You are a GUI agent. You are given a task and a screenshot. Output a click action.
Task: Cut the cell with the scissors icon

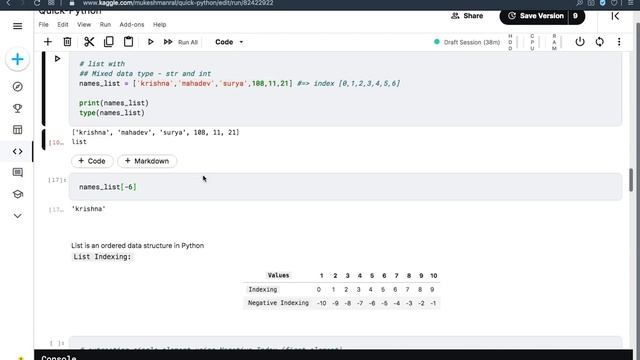(x=89, y=42)
